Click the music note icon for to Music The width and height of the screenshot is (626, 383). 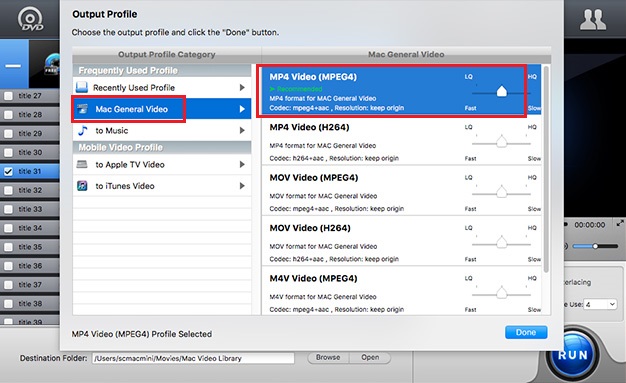(82, 130)
